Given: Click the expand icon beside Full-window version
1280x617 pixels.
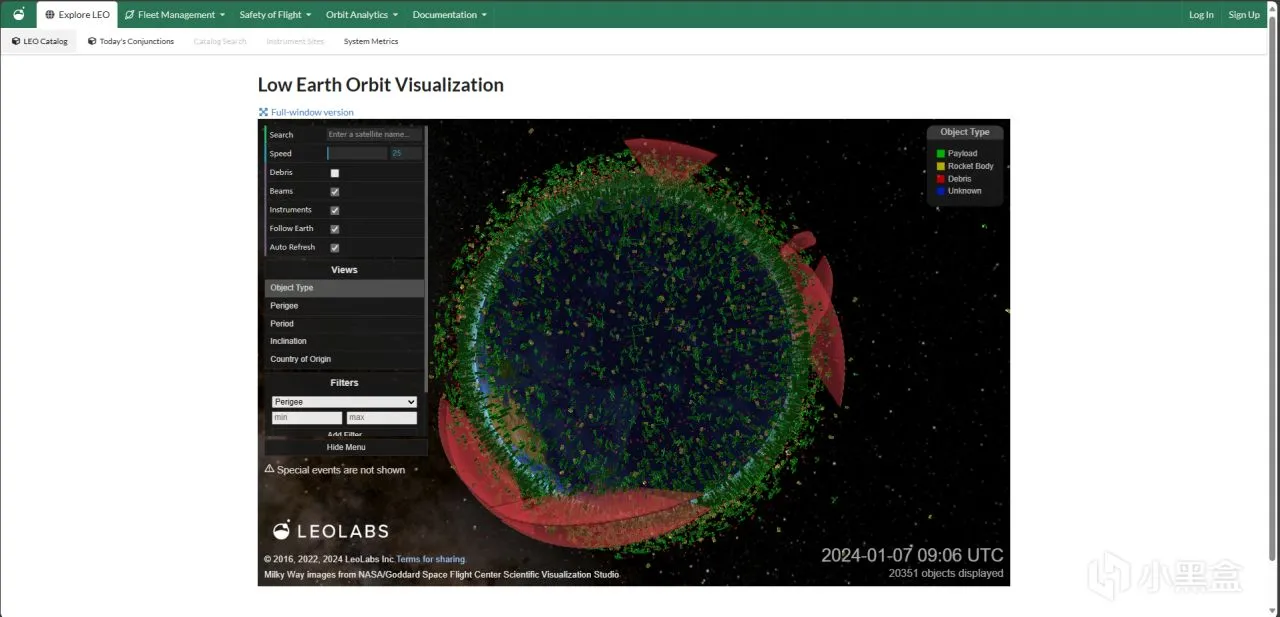Looking at the screenshot, I should coord(263,112).
